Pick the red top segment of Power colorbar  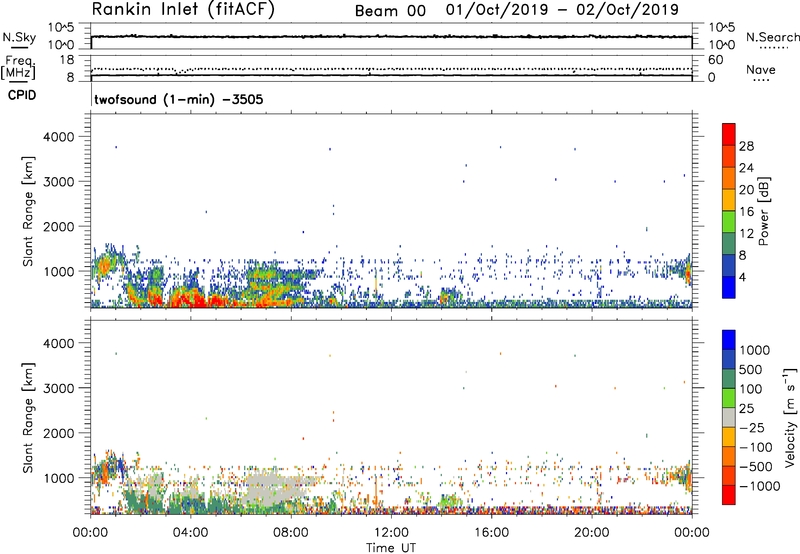pyautogui.click(x=729, y=134)
